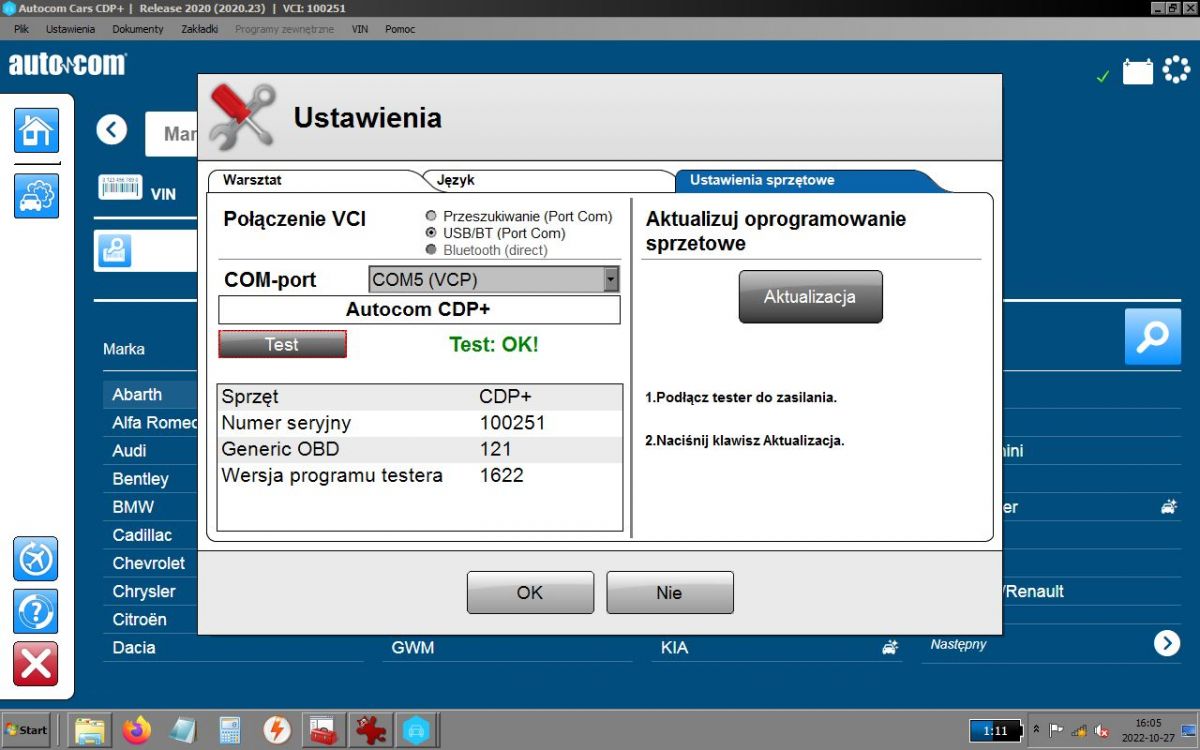Confirm settings with OK button
Image resolution: width=1200 pixels, height=750 pixels.
530,593
